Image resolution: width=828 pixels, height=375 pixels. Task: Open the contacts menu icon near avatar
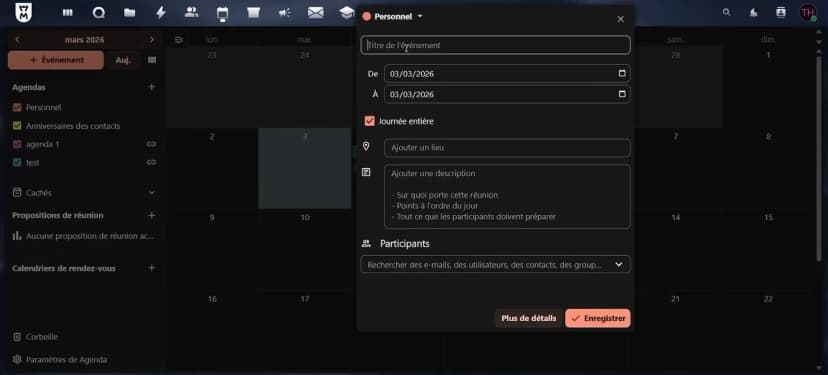(781, 12)
